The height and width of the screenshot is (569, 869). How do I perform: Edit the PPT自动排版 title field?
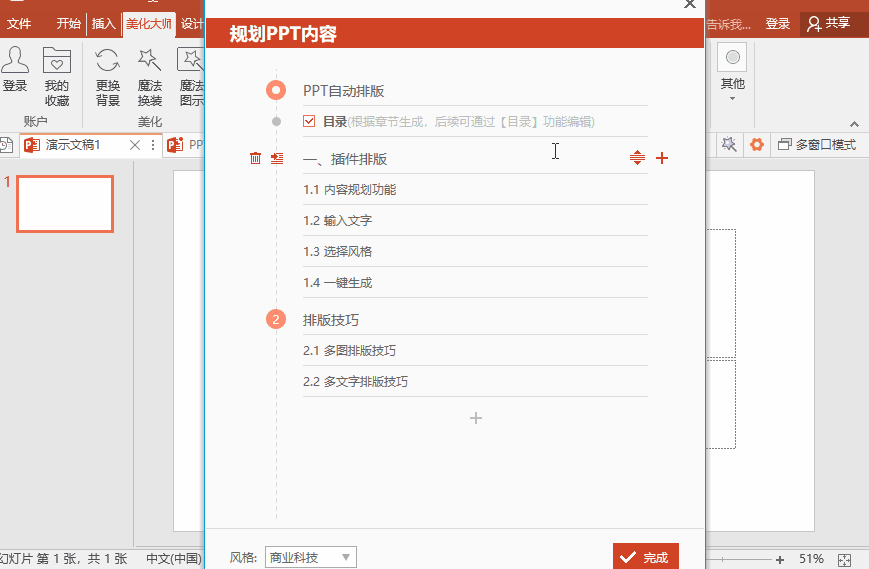click(x=475, y=91)
